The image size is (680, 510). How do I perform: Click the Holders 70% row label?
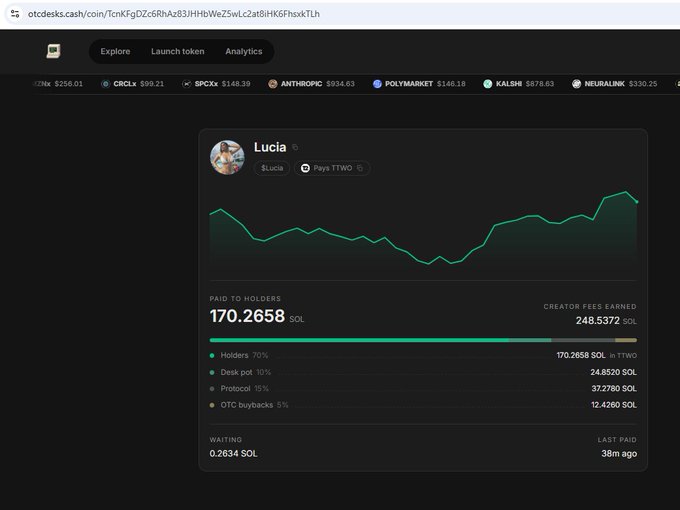(244, 355)
